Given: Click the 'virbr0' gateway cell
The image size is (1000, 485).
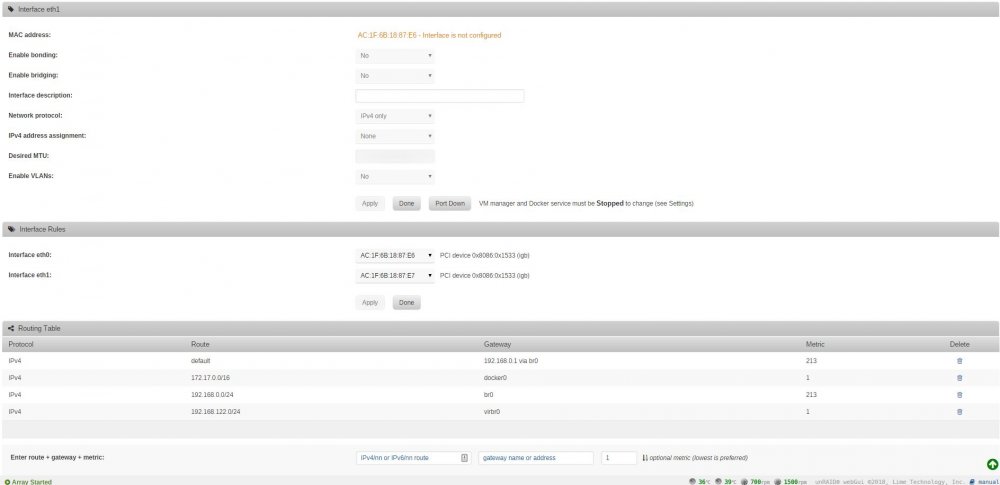Looking at the screenshot, I should pyautogui.click(x=492, y=412).
